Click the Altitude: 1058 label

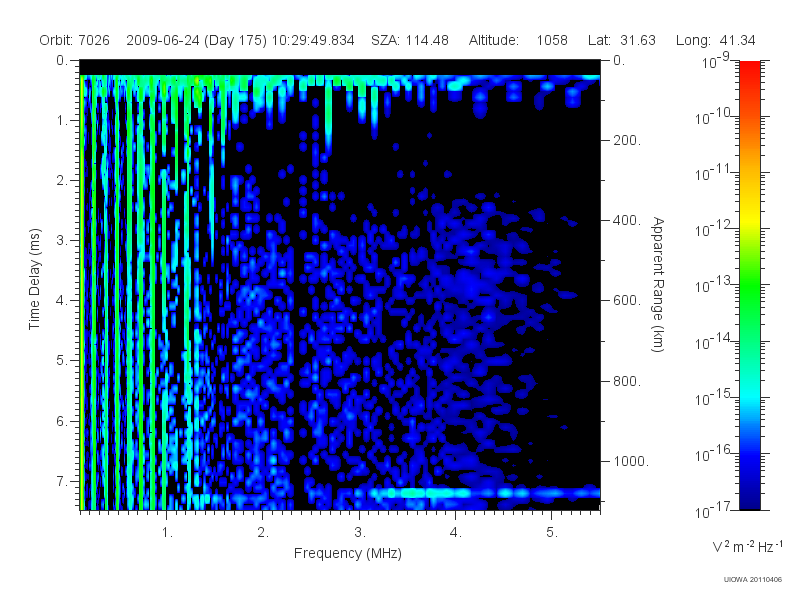click(x=518, y=40)
